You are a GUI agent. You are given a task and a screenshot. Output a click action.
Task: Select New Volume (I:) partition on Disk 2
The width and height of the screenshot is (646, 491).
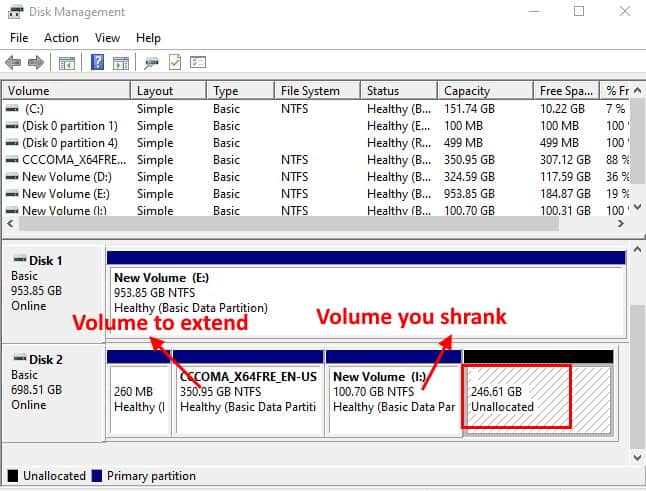coord(394,393)
